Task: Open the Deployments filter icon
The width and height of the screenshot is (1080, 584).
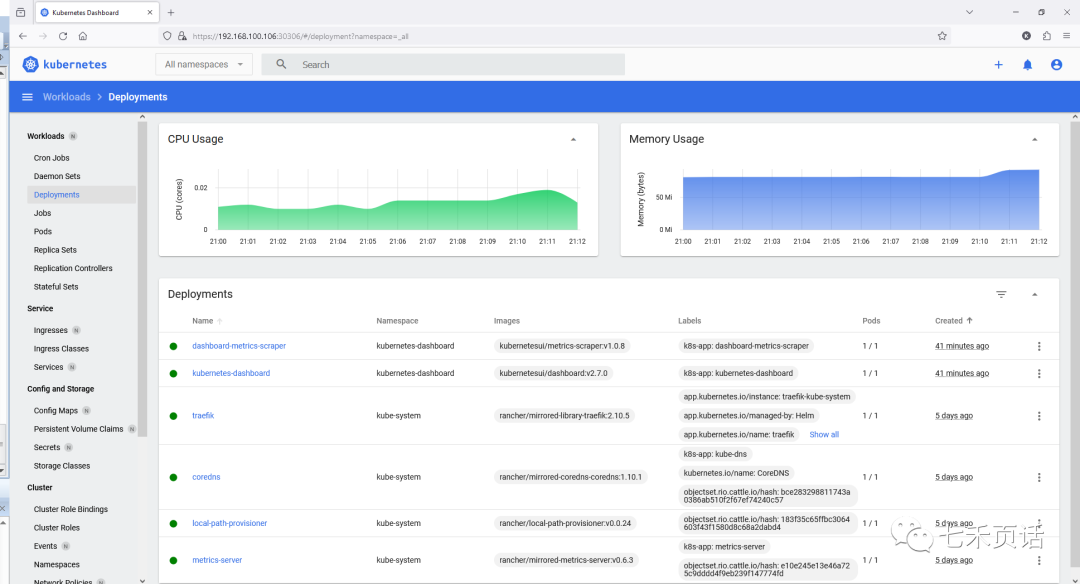Action: (1001, 294)
